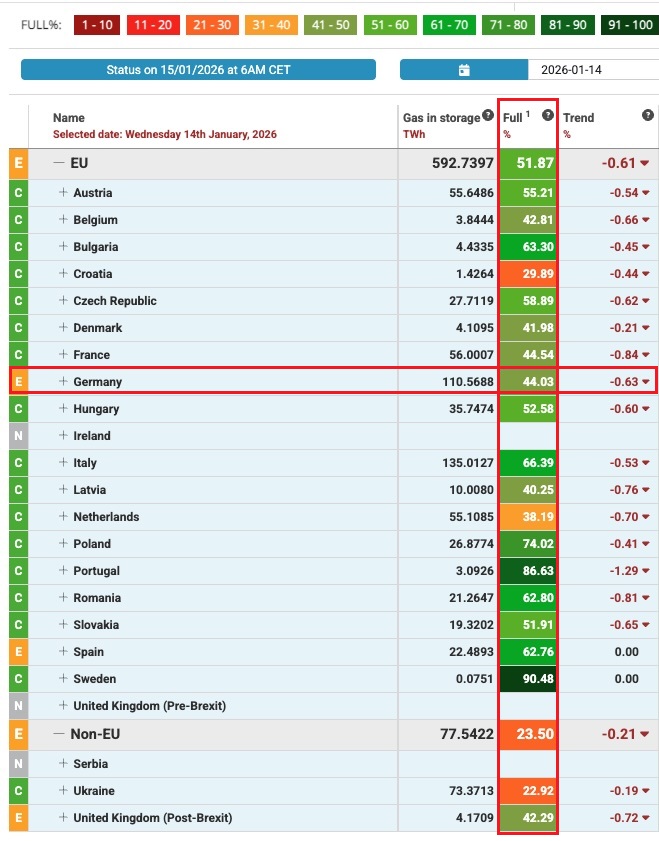Click EU gas in storage value 592.7397

[x=463, y=163]
